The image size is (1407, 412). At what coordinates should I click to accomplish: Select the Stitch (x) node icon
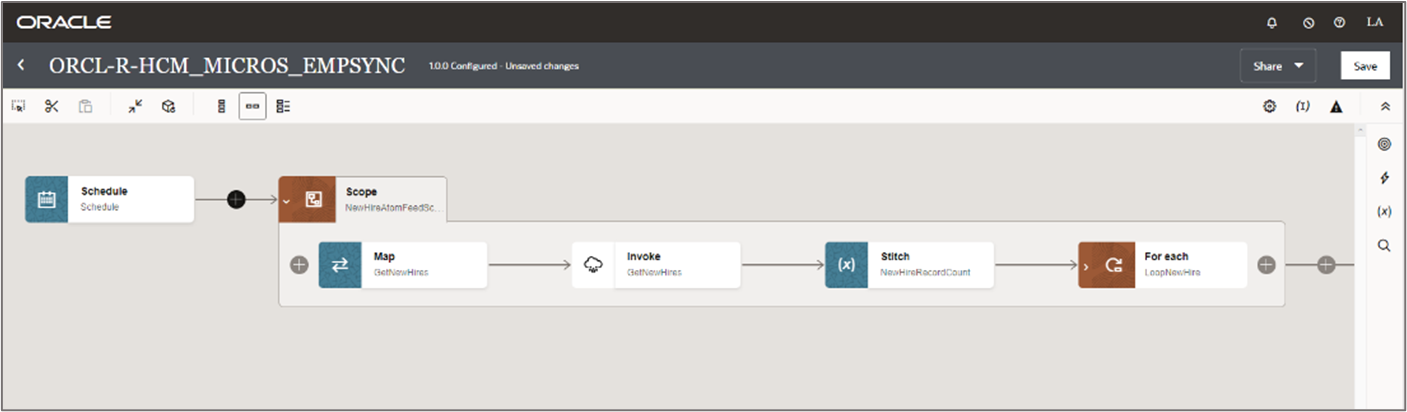point(846,265)
